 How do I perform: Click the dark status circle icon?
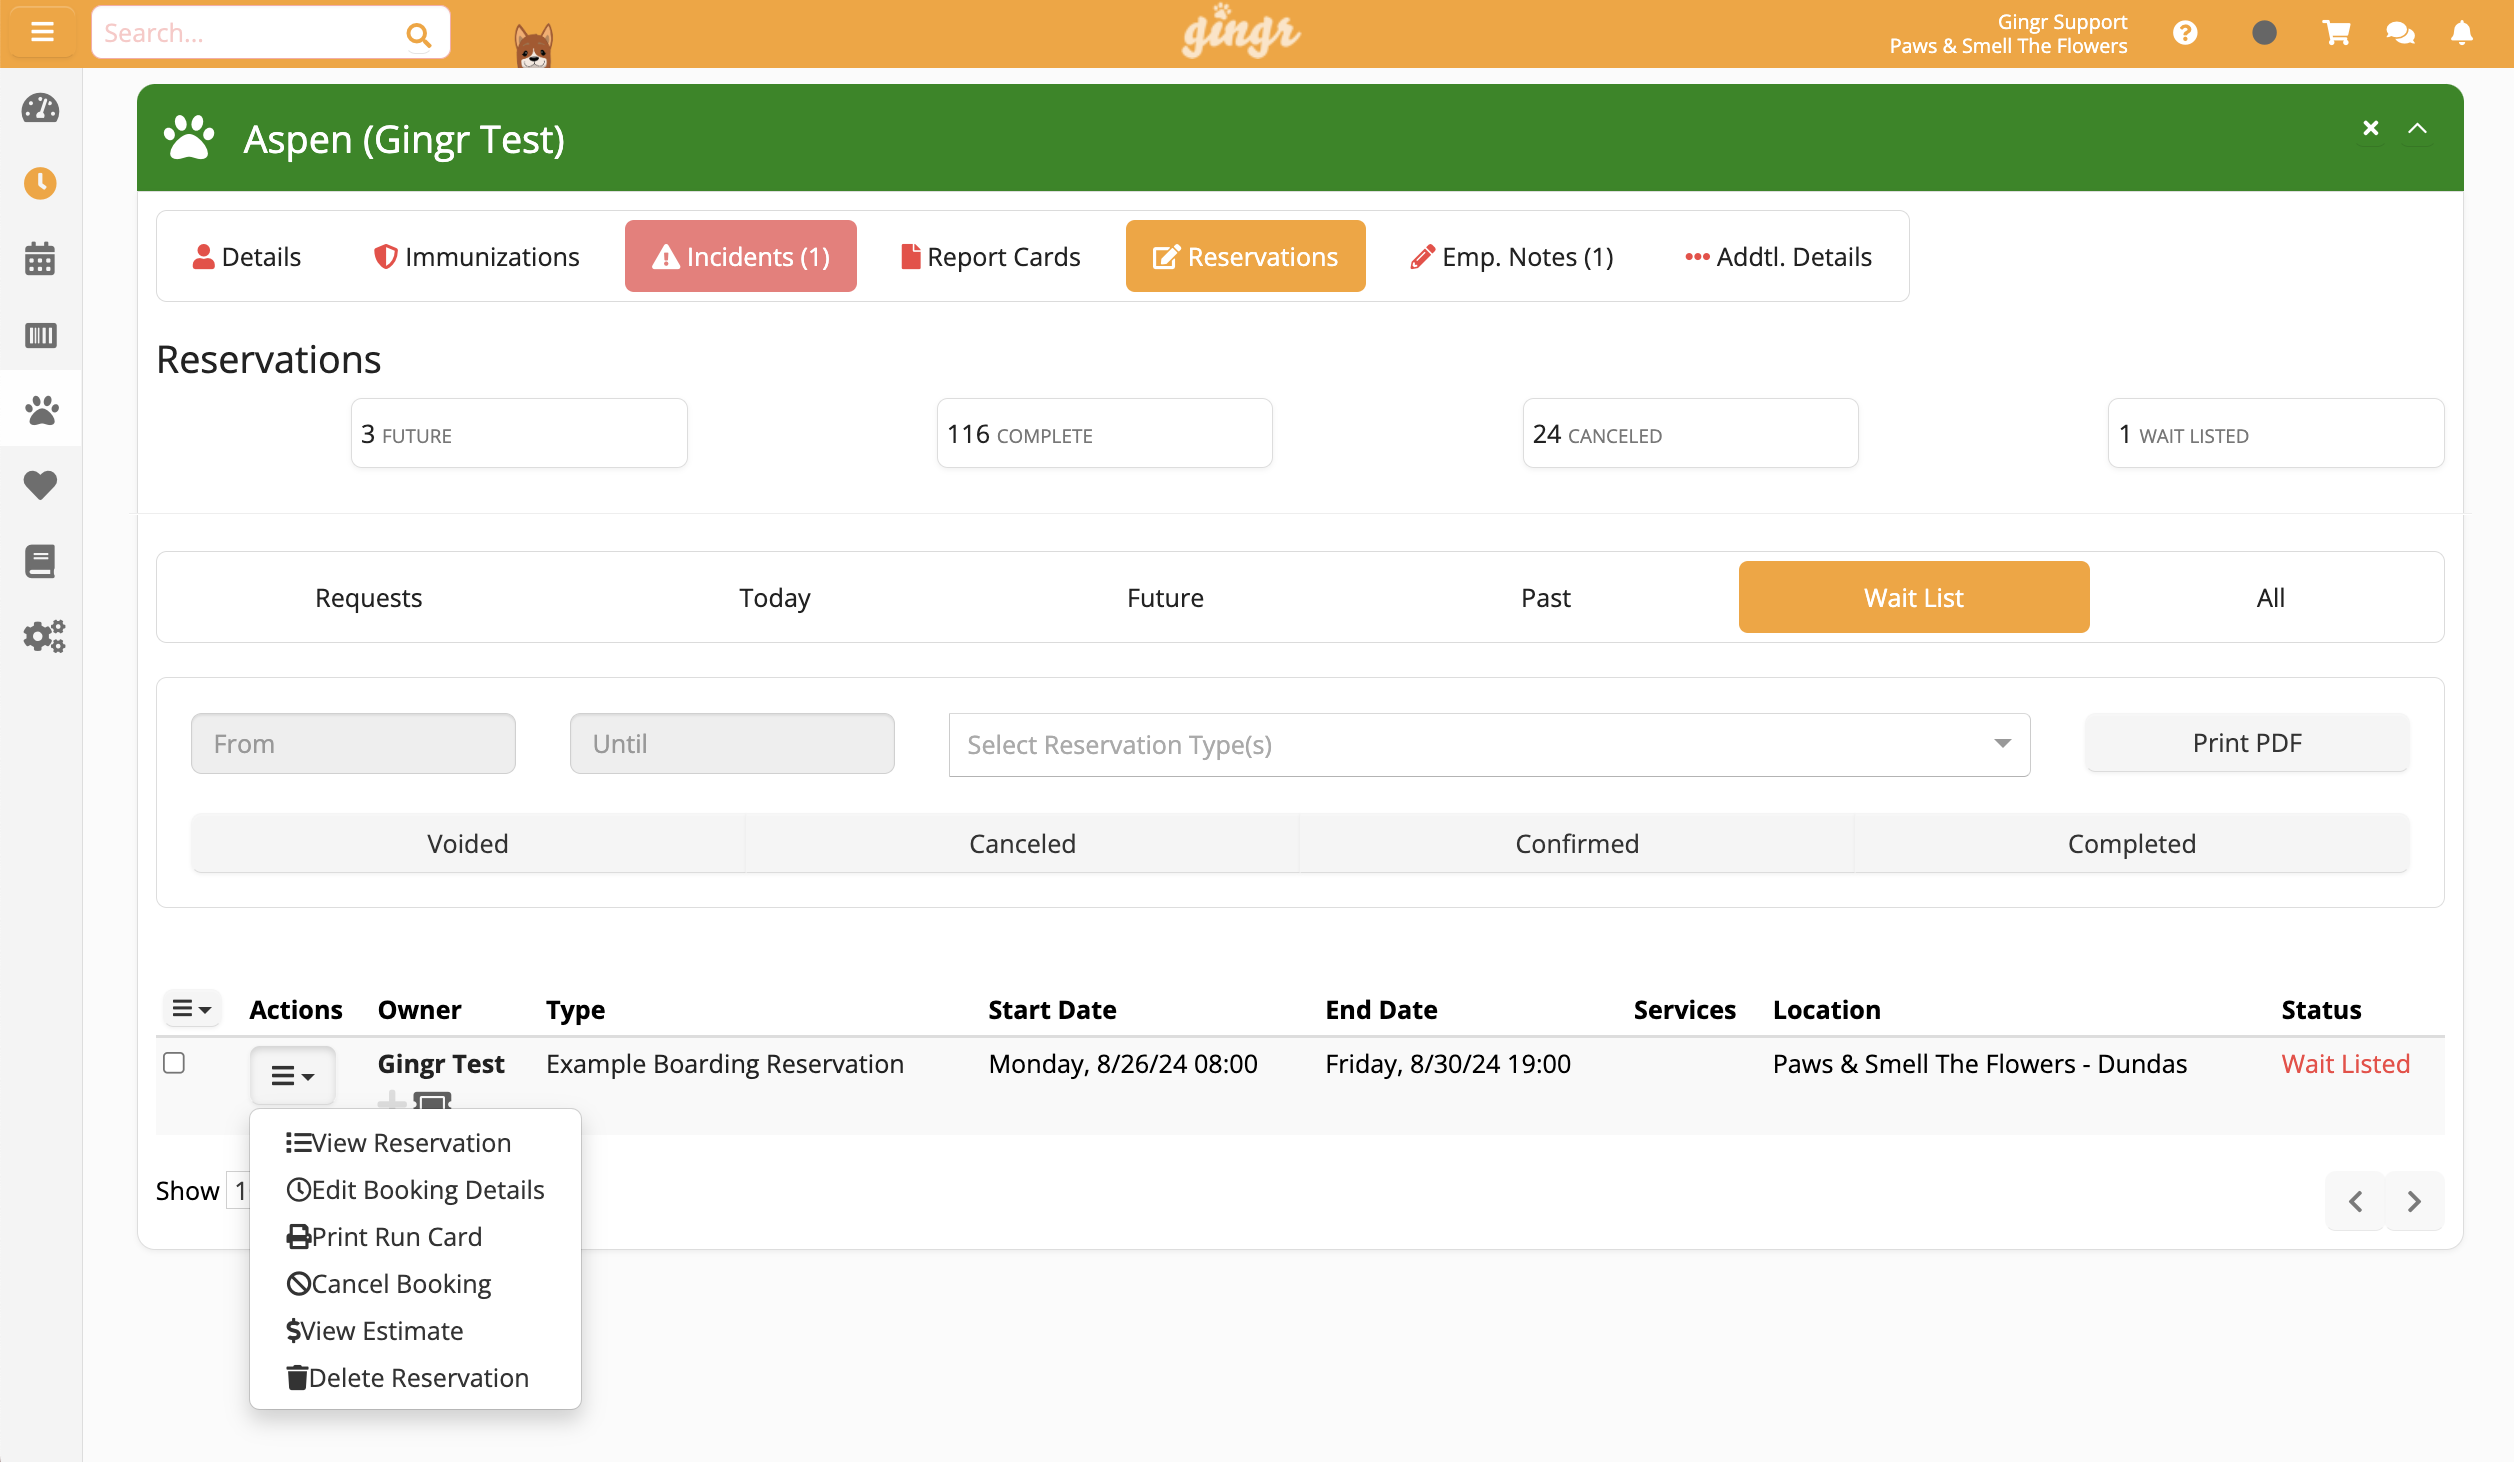(2264, 33)
